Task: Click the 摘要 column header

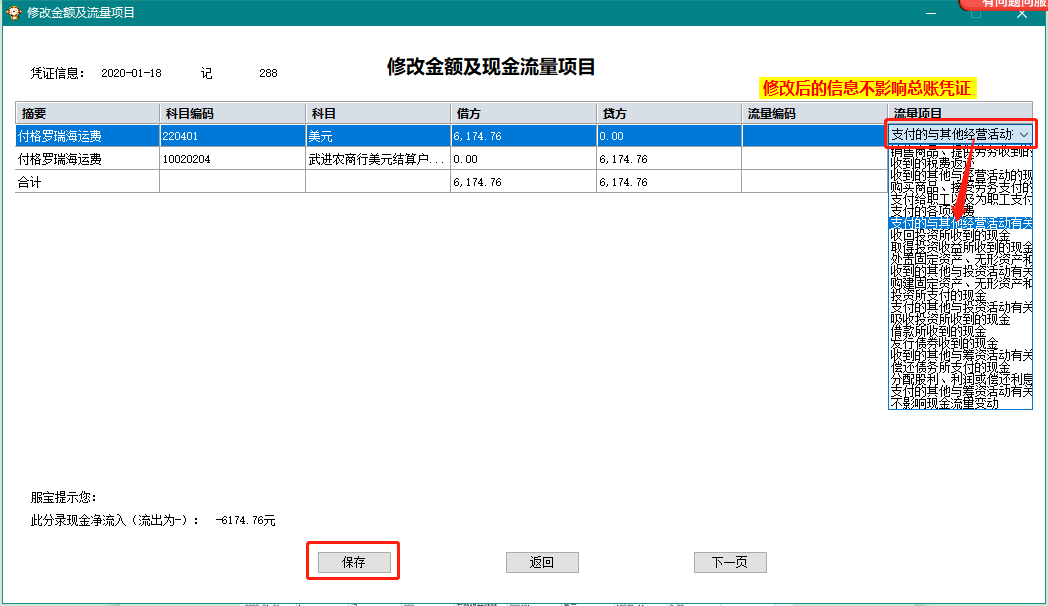Action: point(86,114)
